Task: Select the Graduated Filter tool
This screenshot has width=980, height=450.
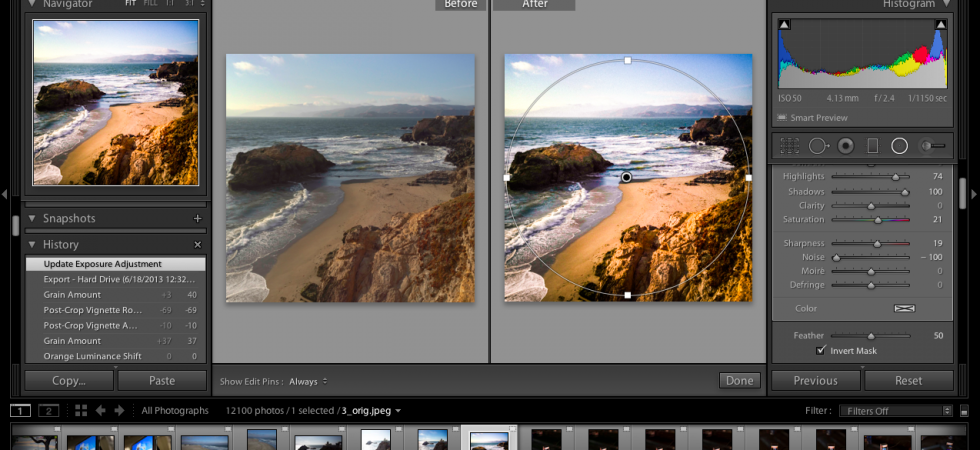Action: (x=872, y=146)
